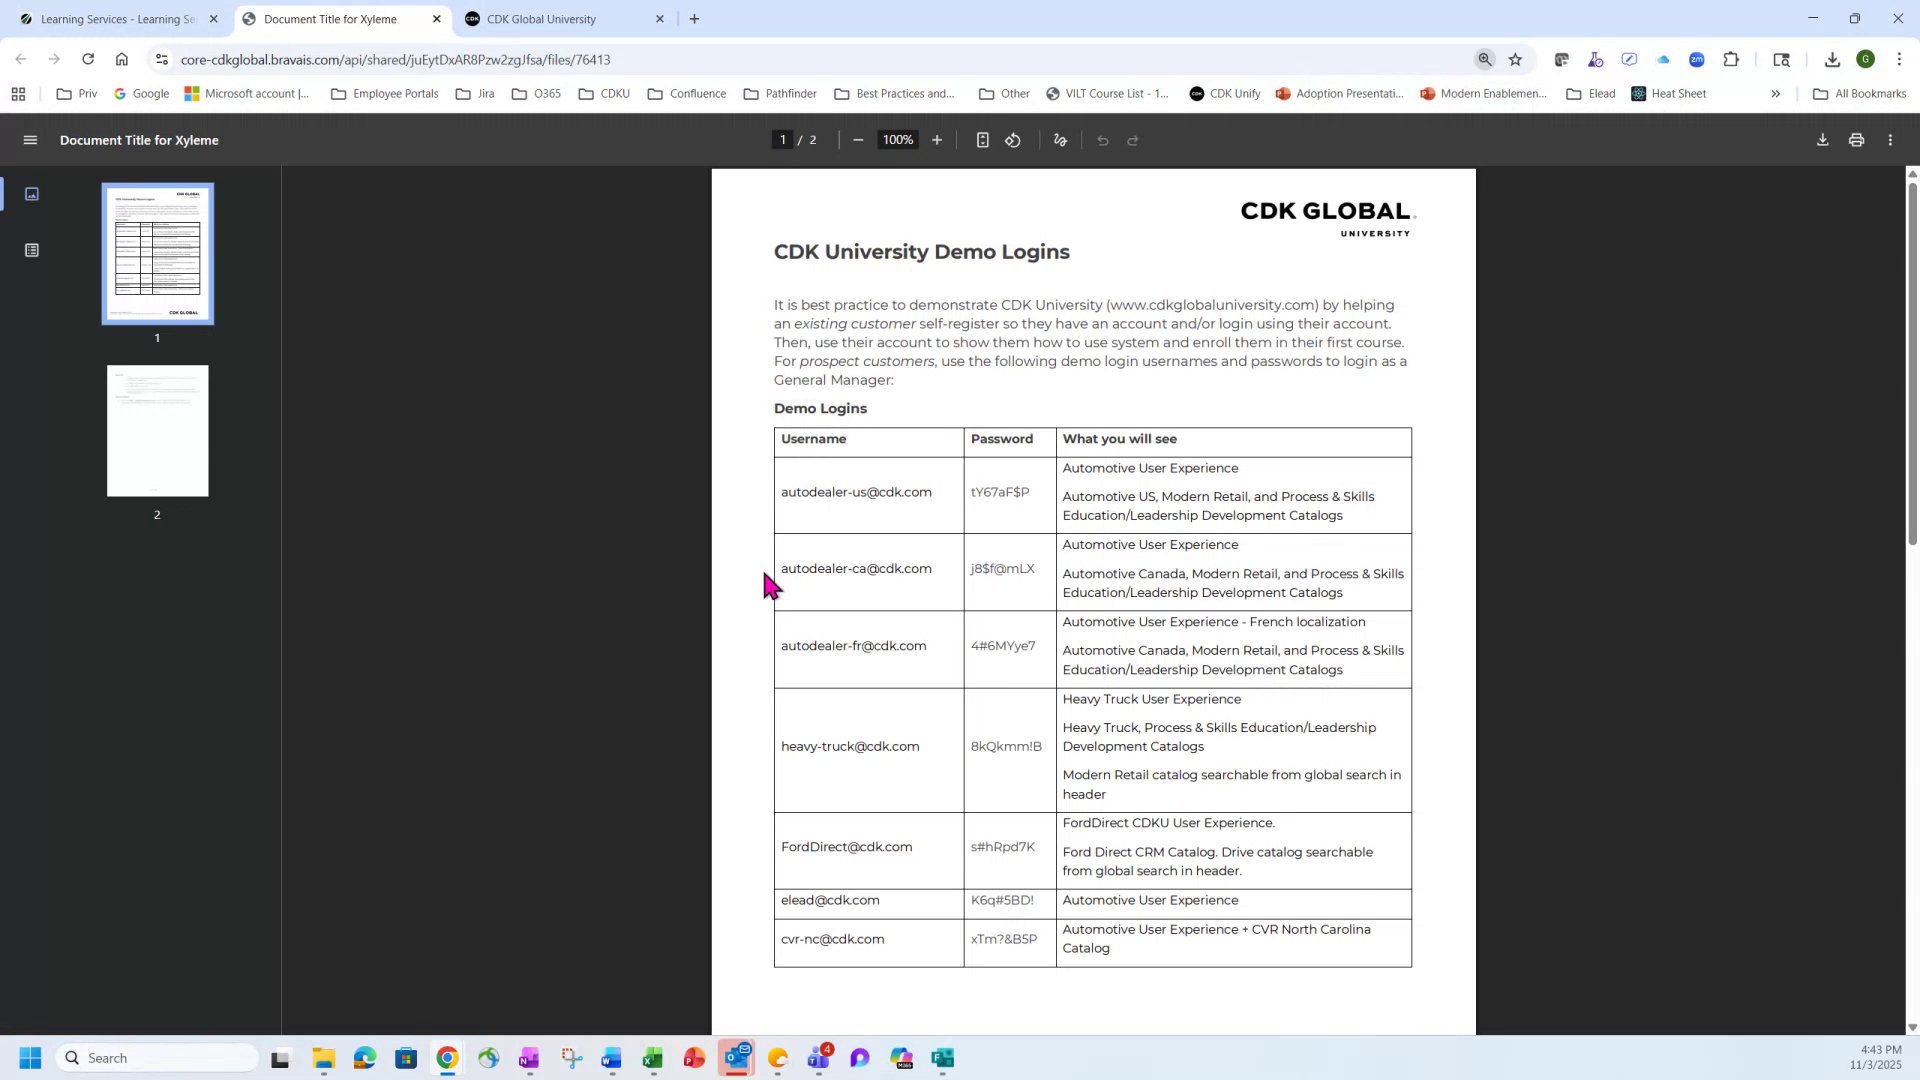Open page 2 thumbnail
1920x1080 pixels.
pos(158,431)
